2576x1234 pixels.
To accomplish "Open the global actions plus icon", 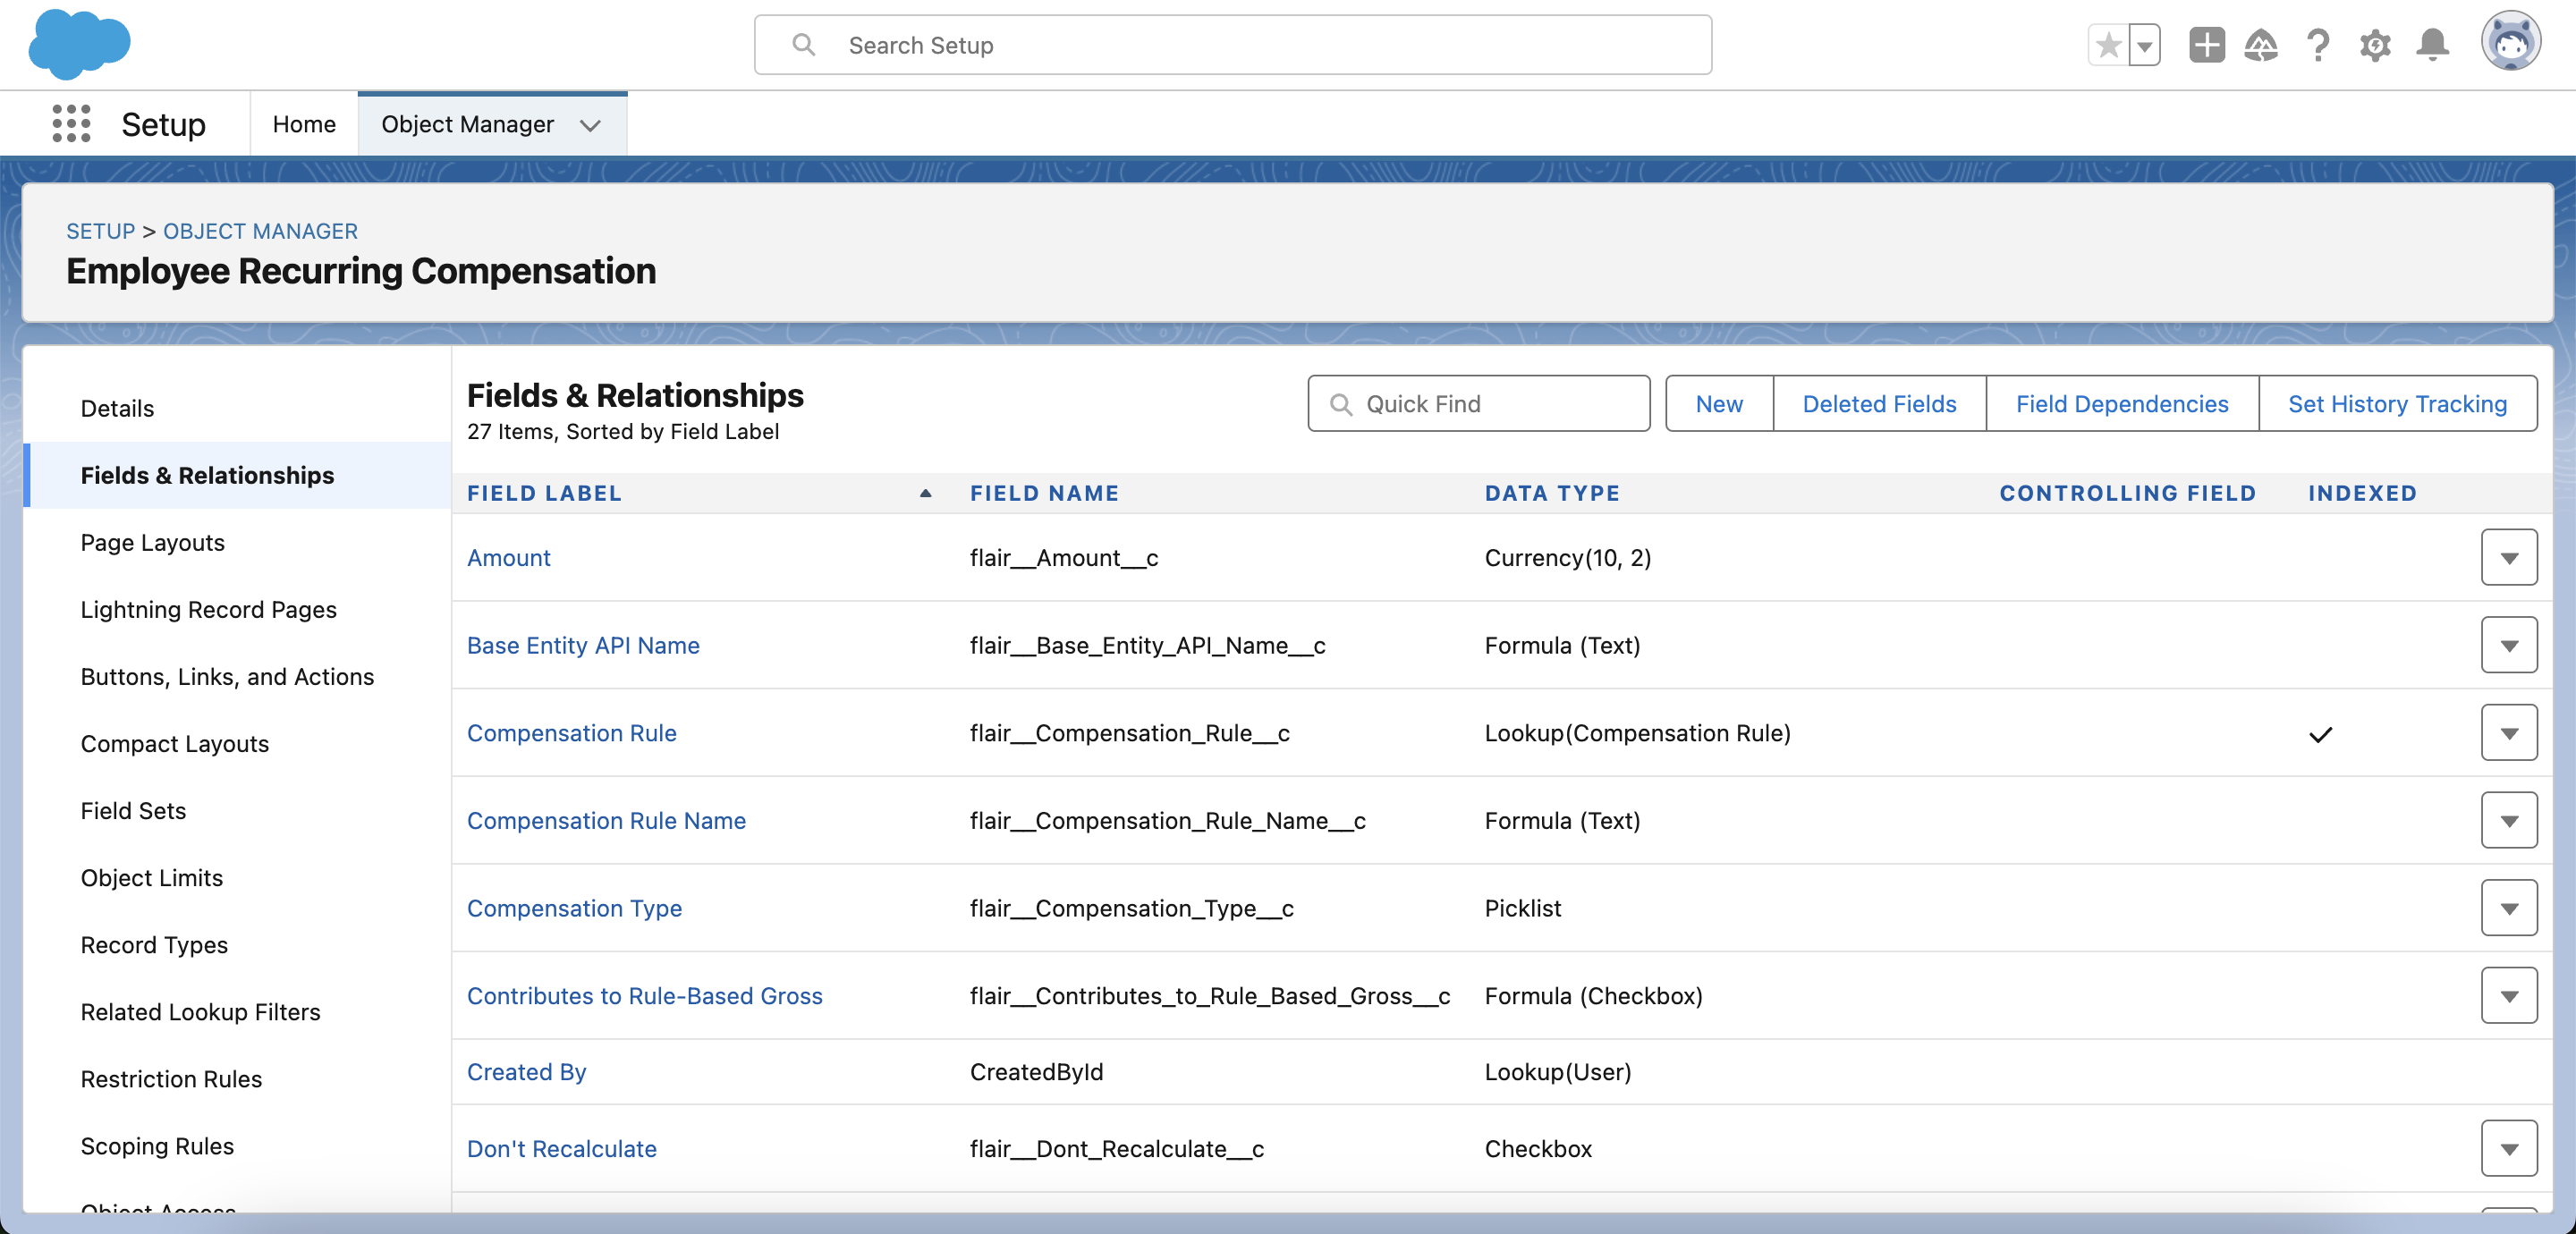I will (2207, 45).
